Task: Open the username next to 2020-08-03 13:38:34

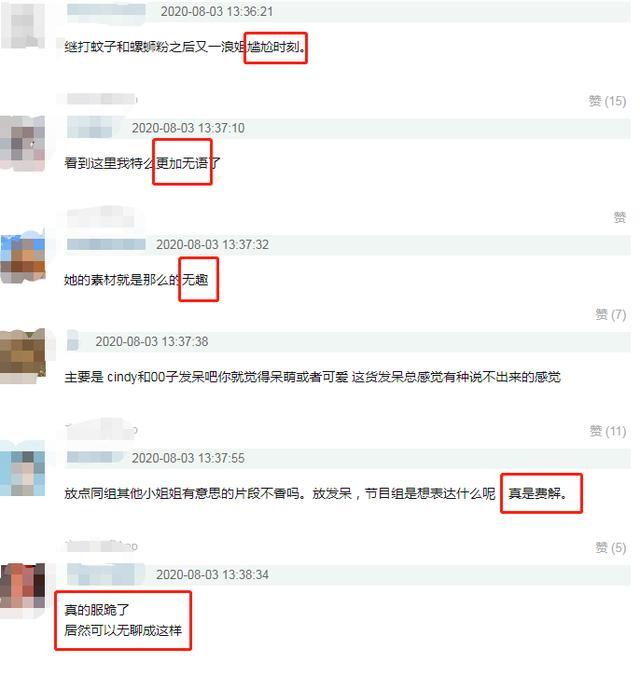Action: pos(106,575)
